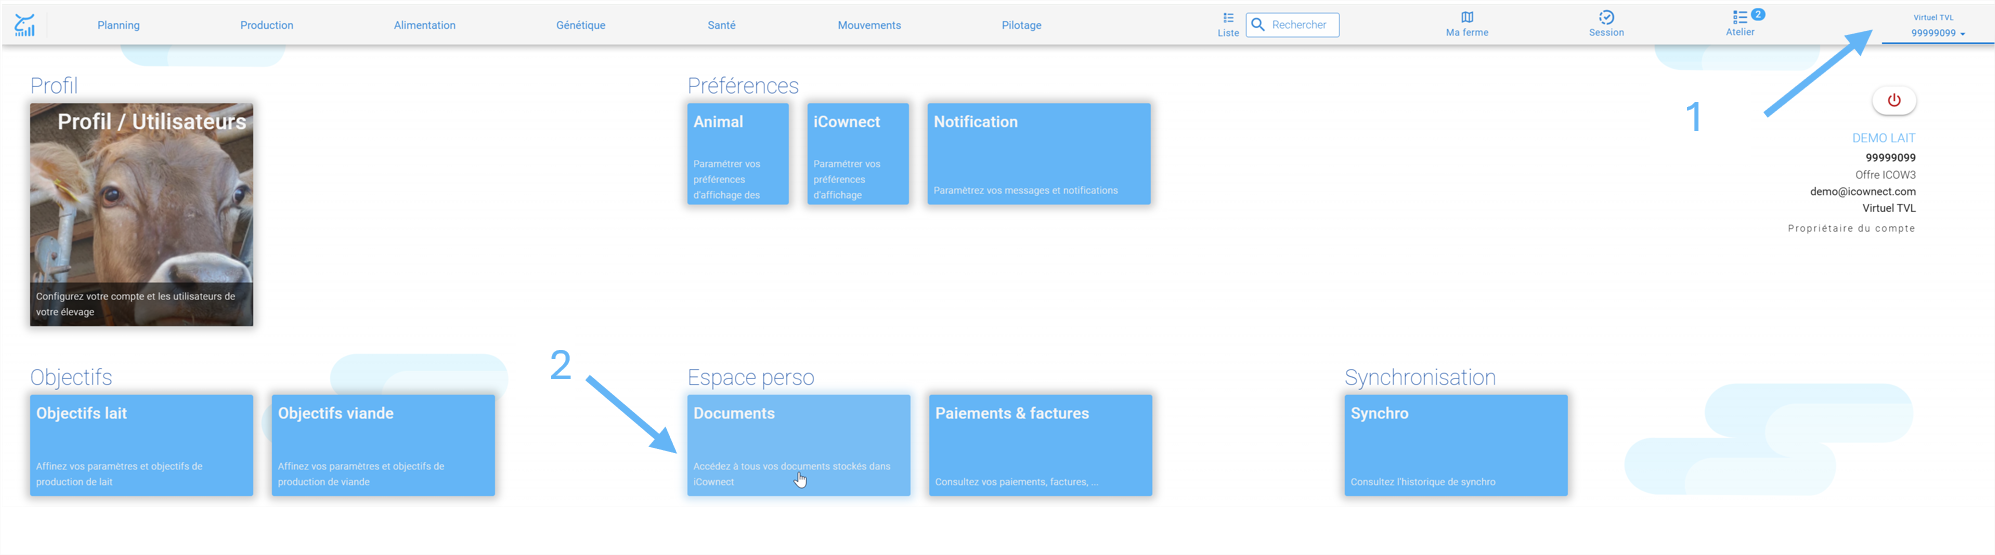Open the Session icon
The height and width of the screenshot is (555, 1995).
[x=1606, y=17]
